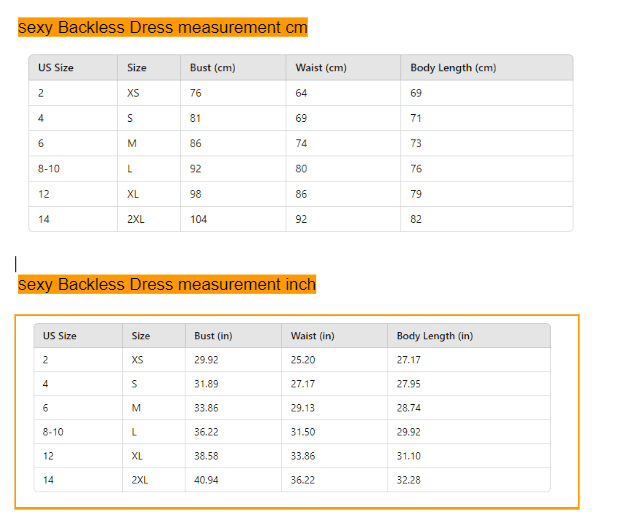
Task: Click the 38.58 bust value in XL row
Action: pyautogui.click(x=207, y=456)
